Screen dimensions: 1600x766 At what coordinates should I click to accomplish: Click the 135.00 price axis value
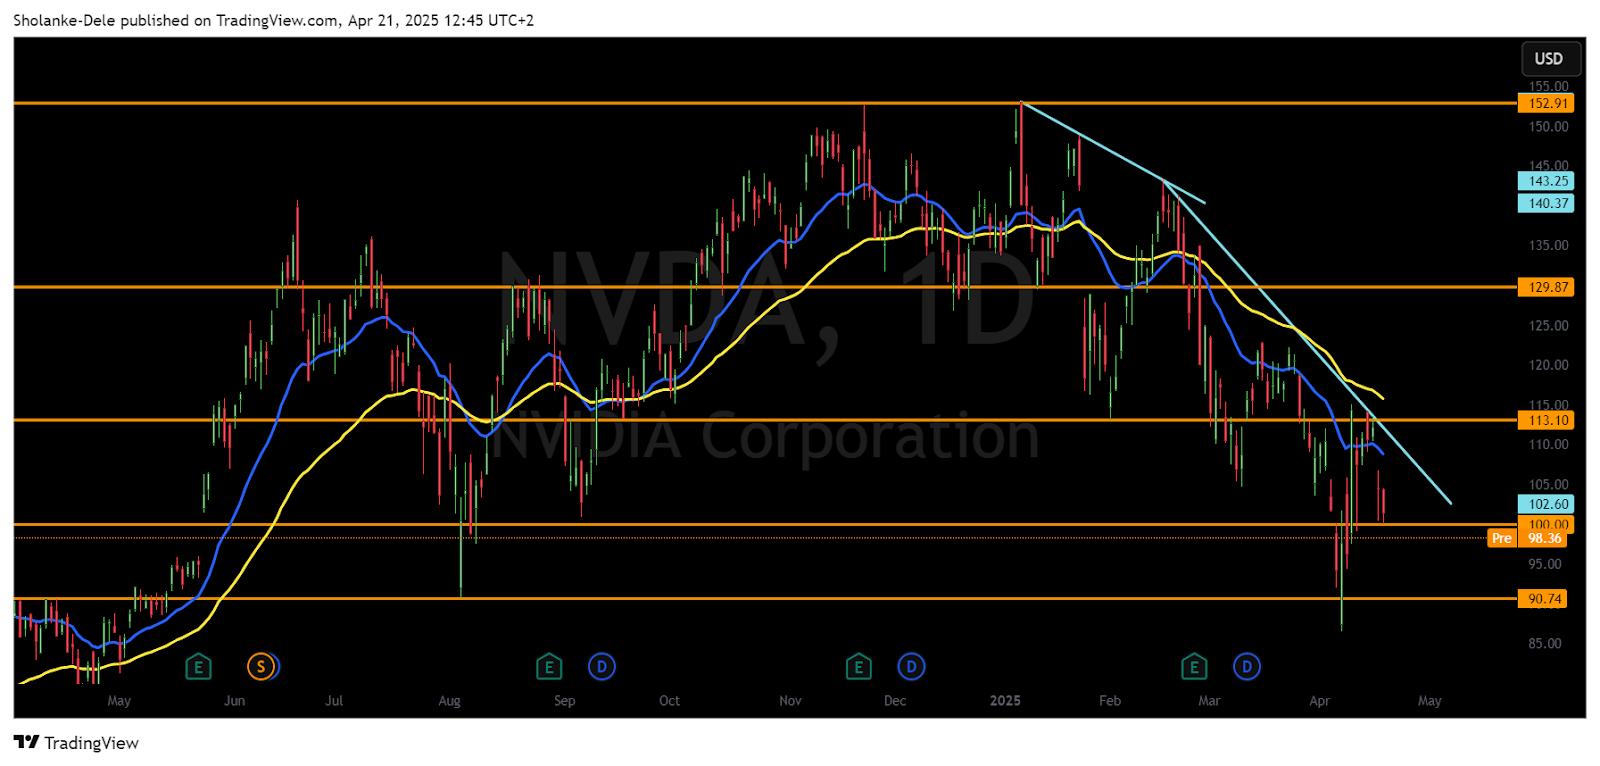(1548, 245)
